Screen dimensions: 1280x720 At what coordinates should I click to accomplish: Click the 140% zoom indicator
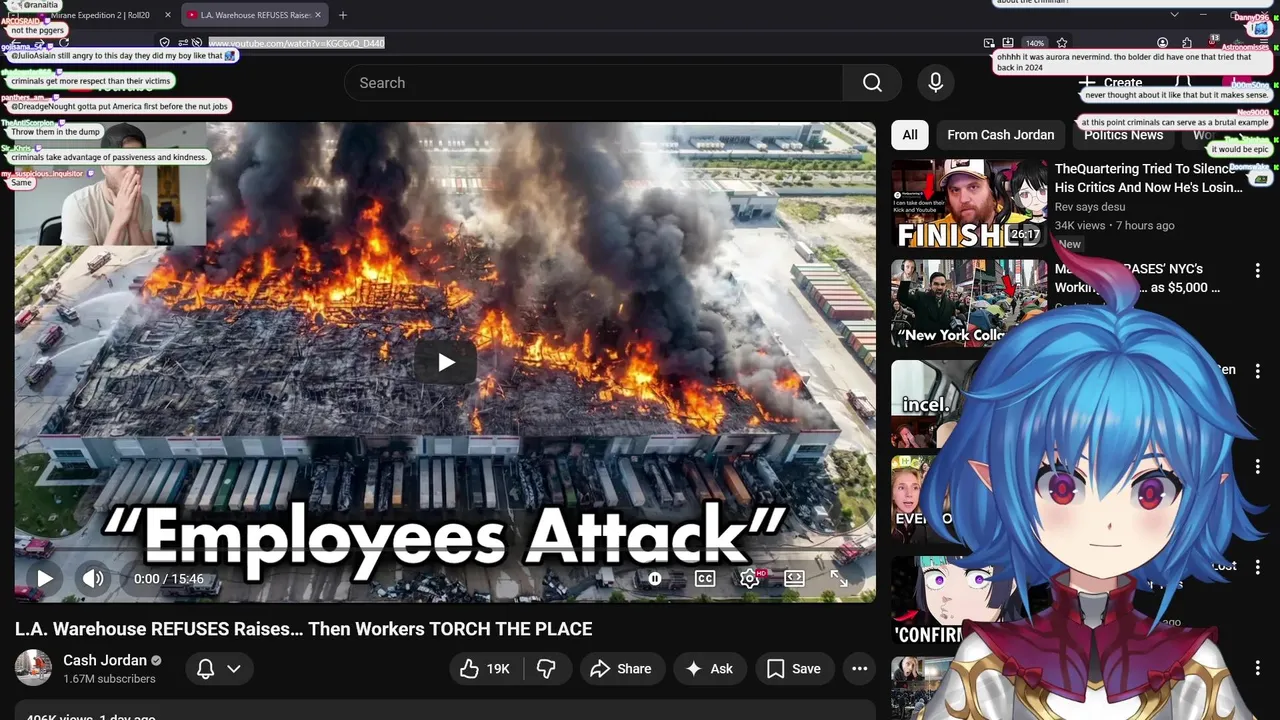click(x=1035, y=43)
